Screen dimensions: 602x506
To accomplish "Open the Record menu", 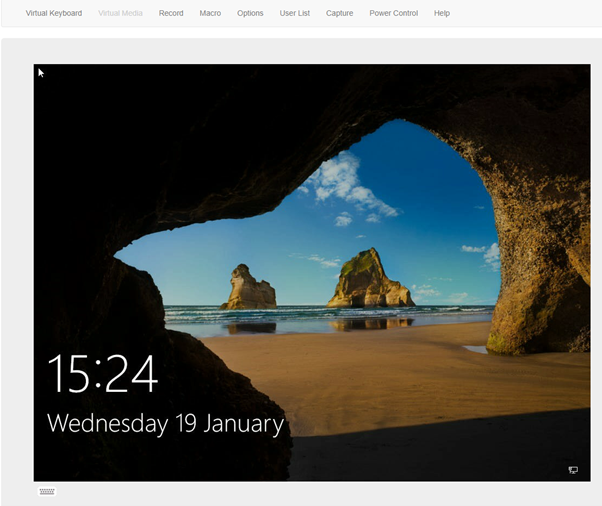I will (171, 13).
